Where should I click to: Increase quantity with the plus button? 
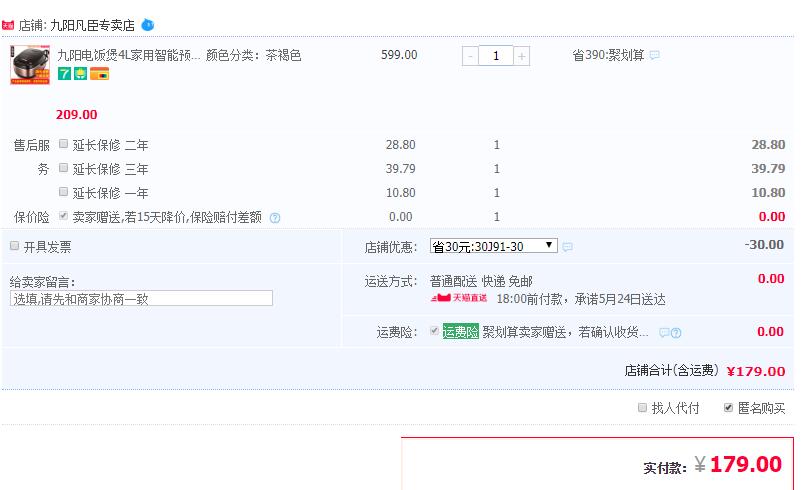click(522, 56)
